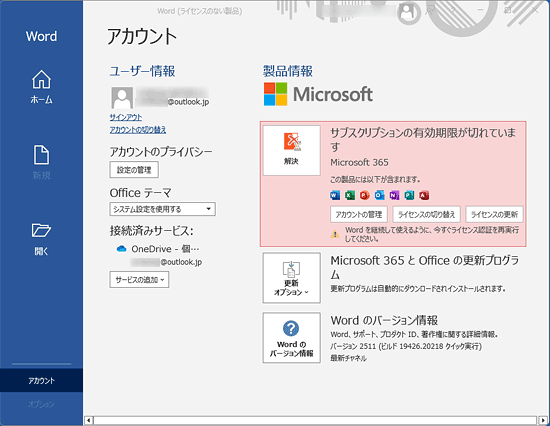Click the OneNote app icon in product list

tap(394, 195)
